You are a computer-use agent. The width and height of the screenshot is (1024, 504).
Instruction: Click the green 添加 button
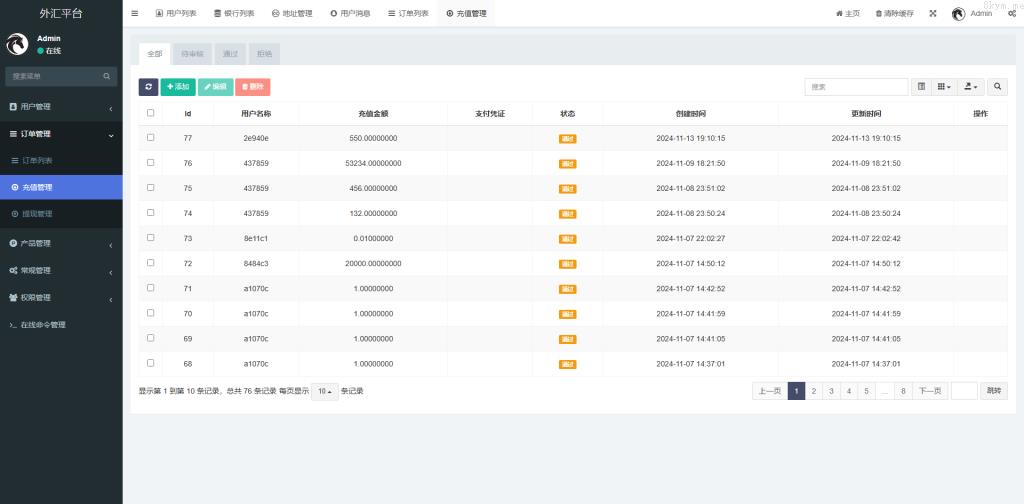178,87
